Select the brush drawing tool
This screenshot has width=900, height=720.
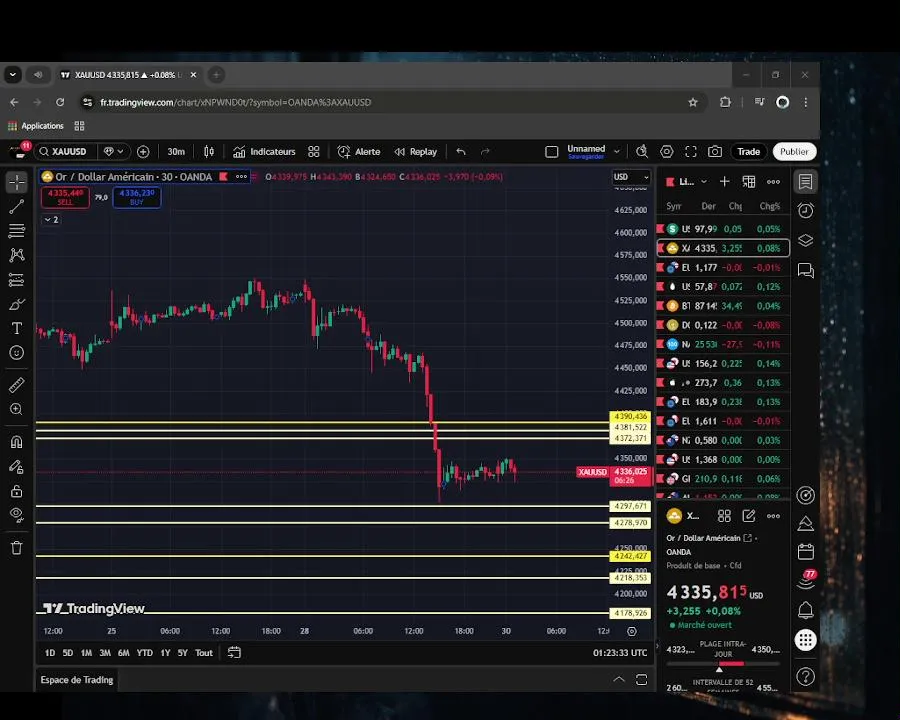pyautogui.click(x=17, y=304)
